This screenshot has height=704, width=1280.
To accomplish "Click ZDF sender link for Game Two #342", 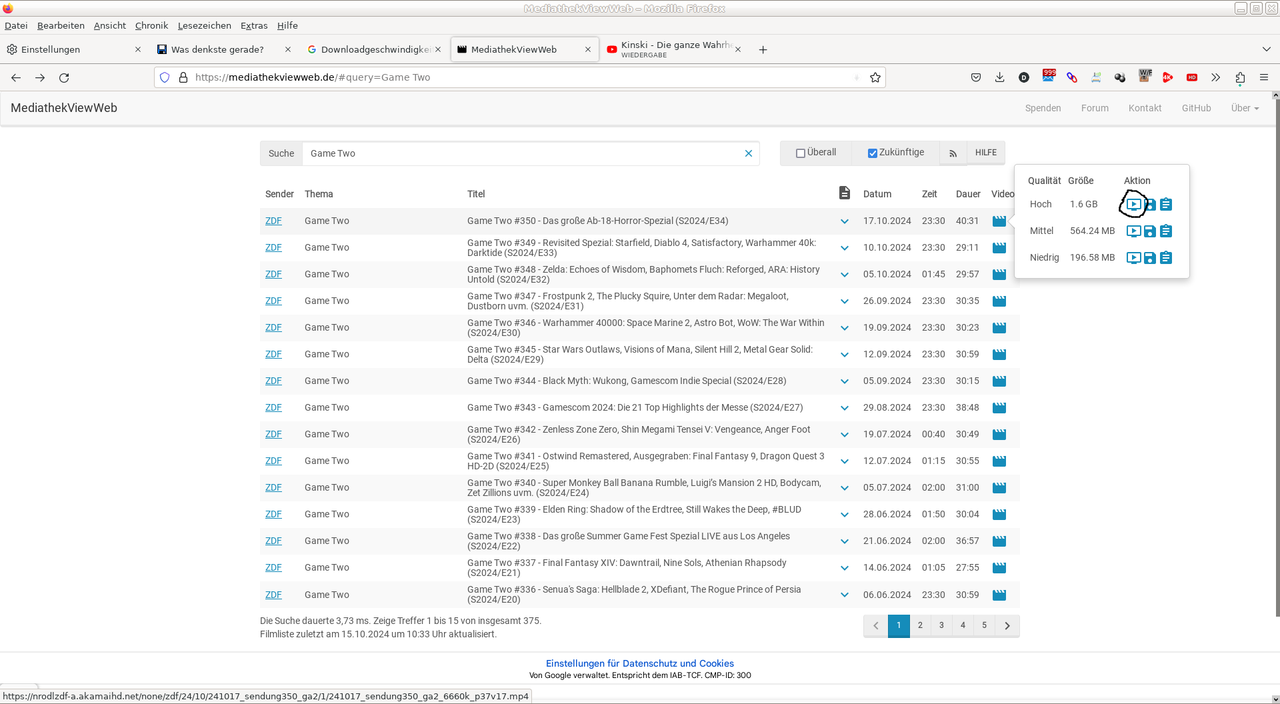I will (x=273, y=434).
